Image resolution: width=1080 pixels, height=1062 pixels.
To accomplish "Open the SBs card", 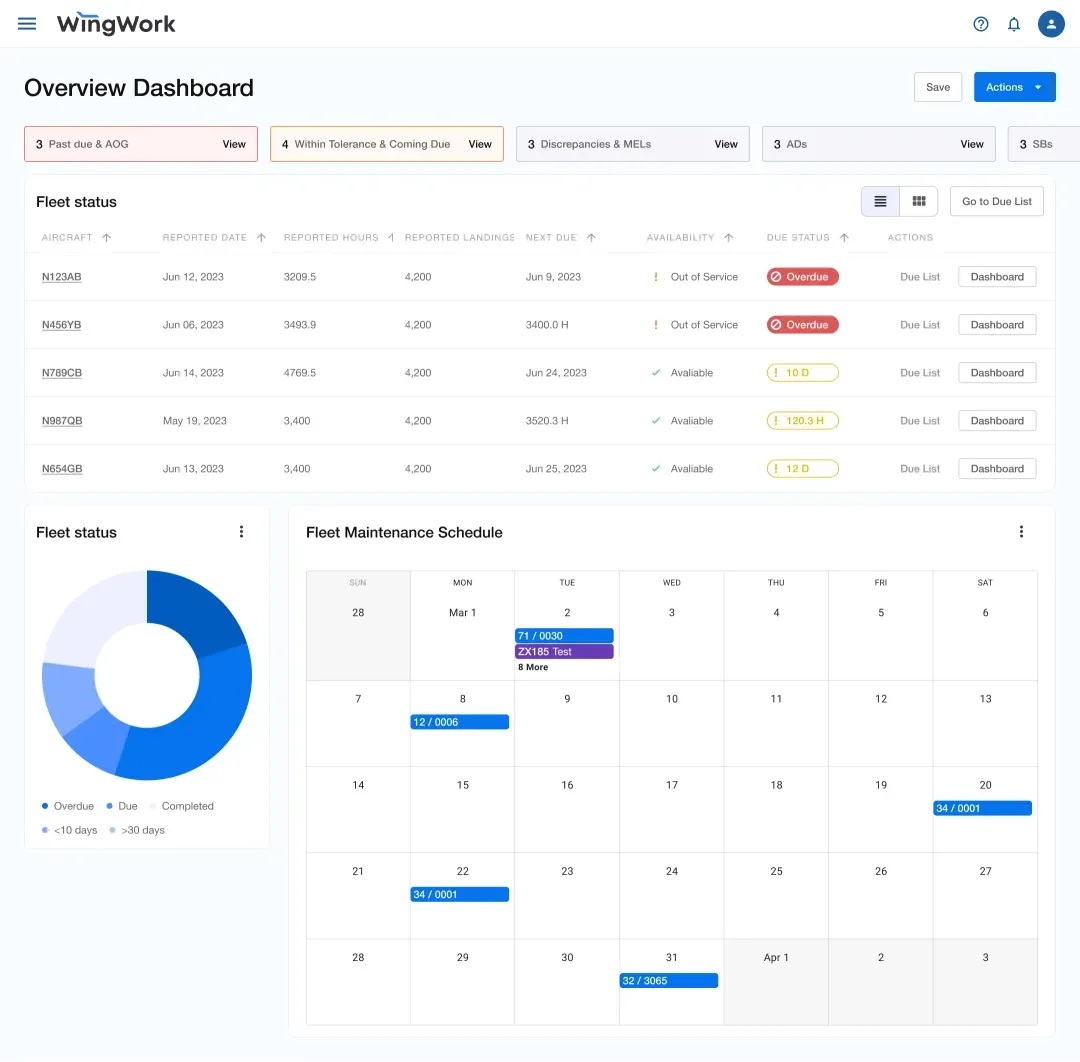I will pyautogui.click(x=1043, y=144).
